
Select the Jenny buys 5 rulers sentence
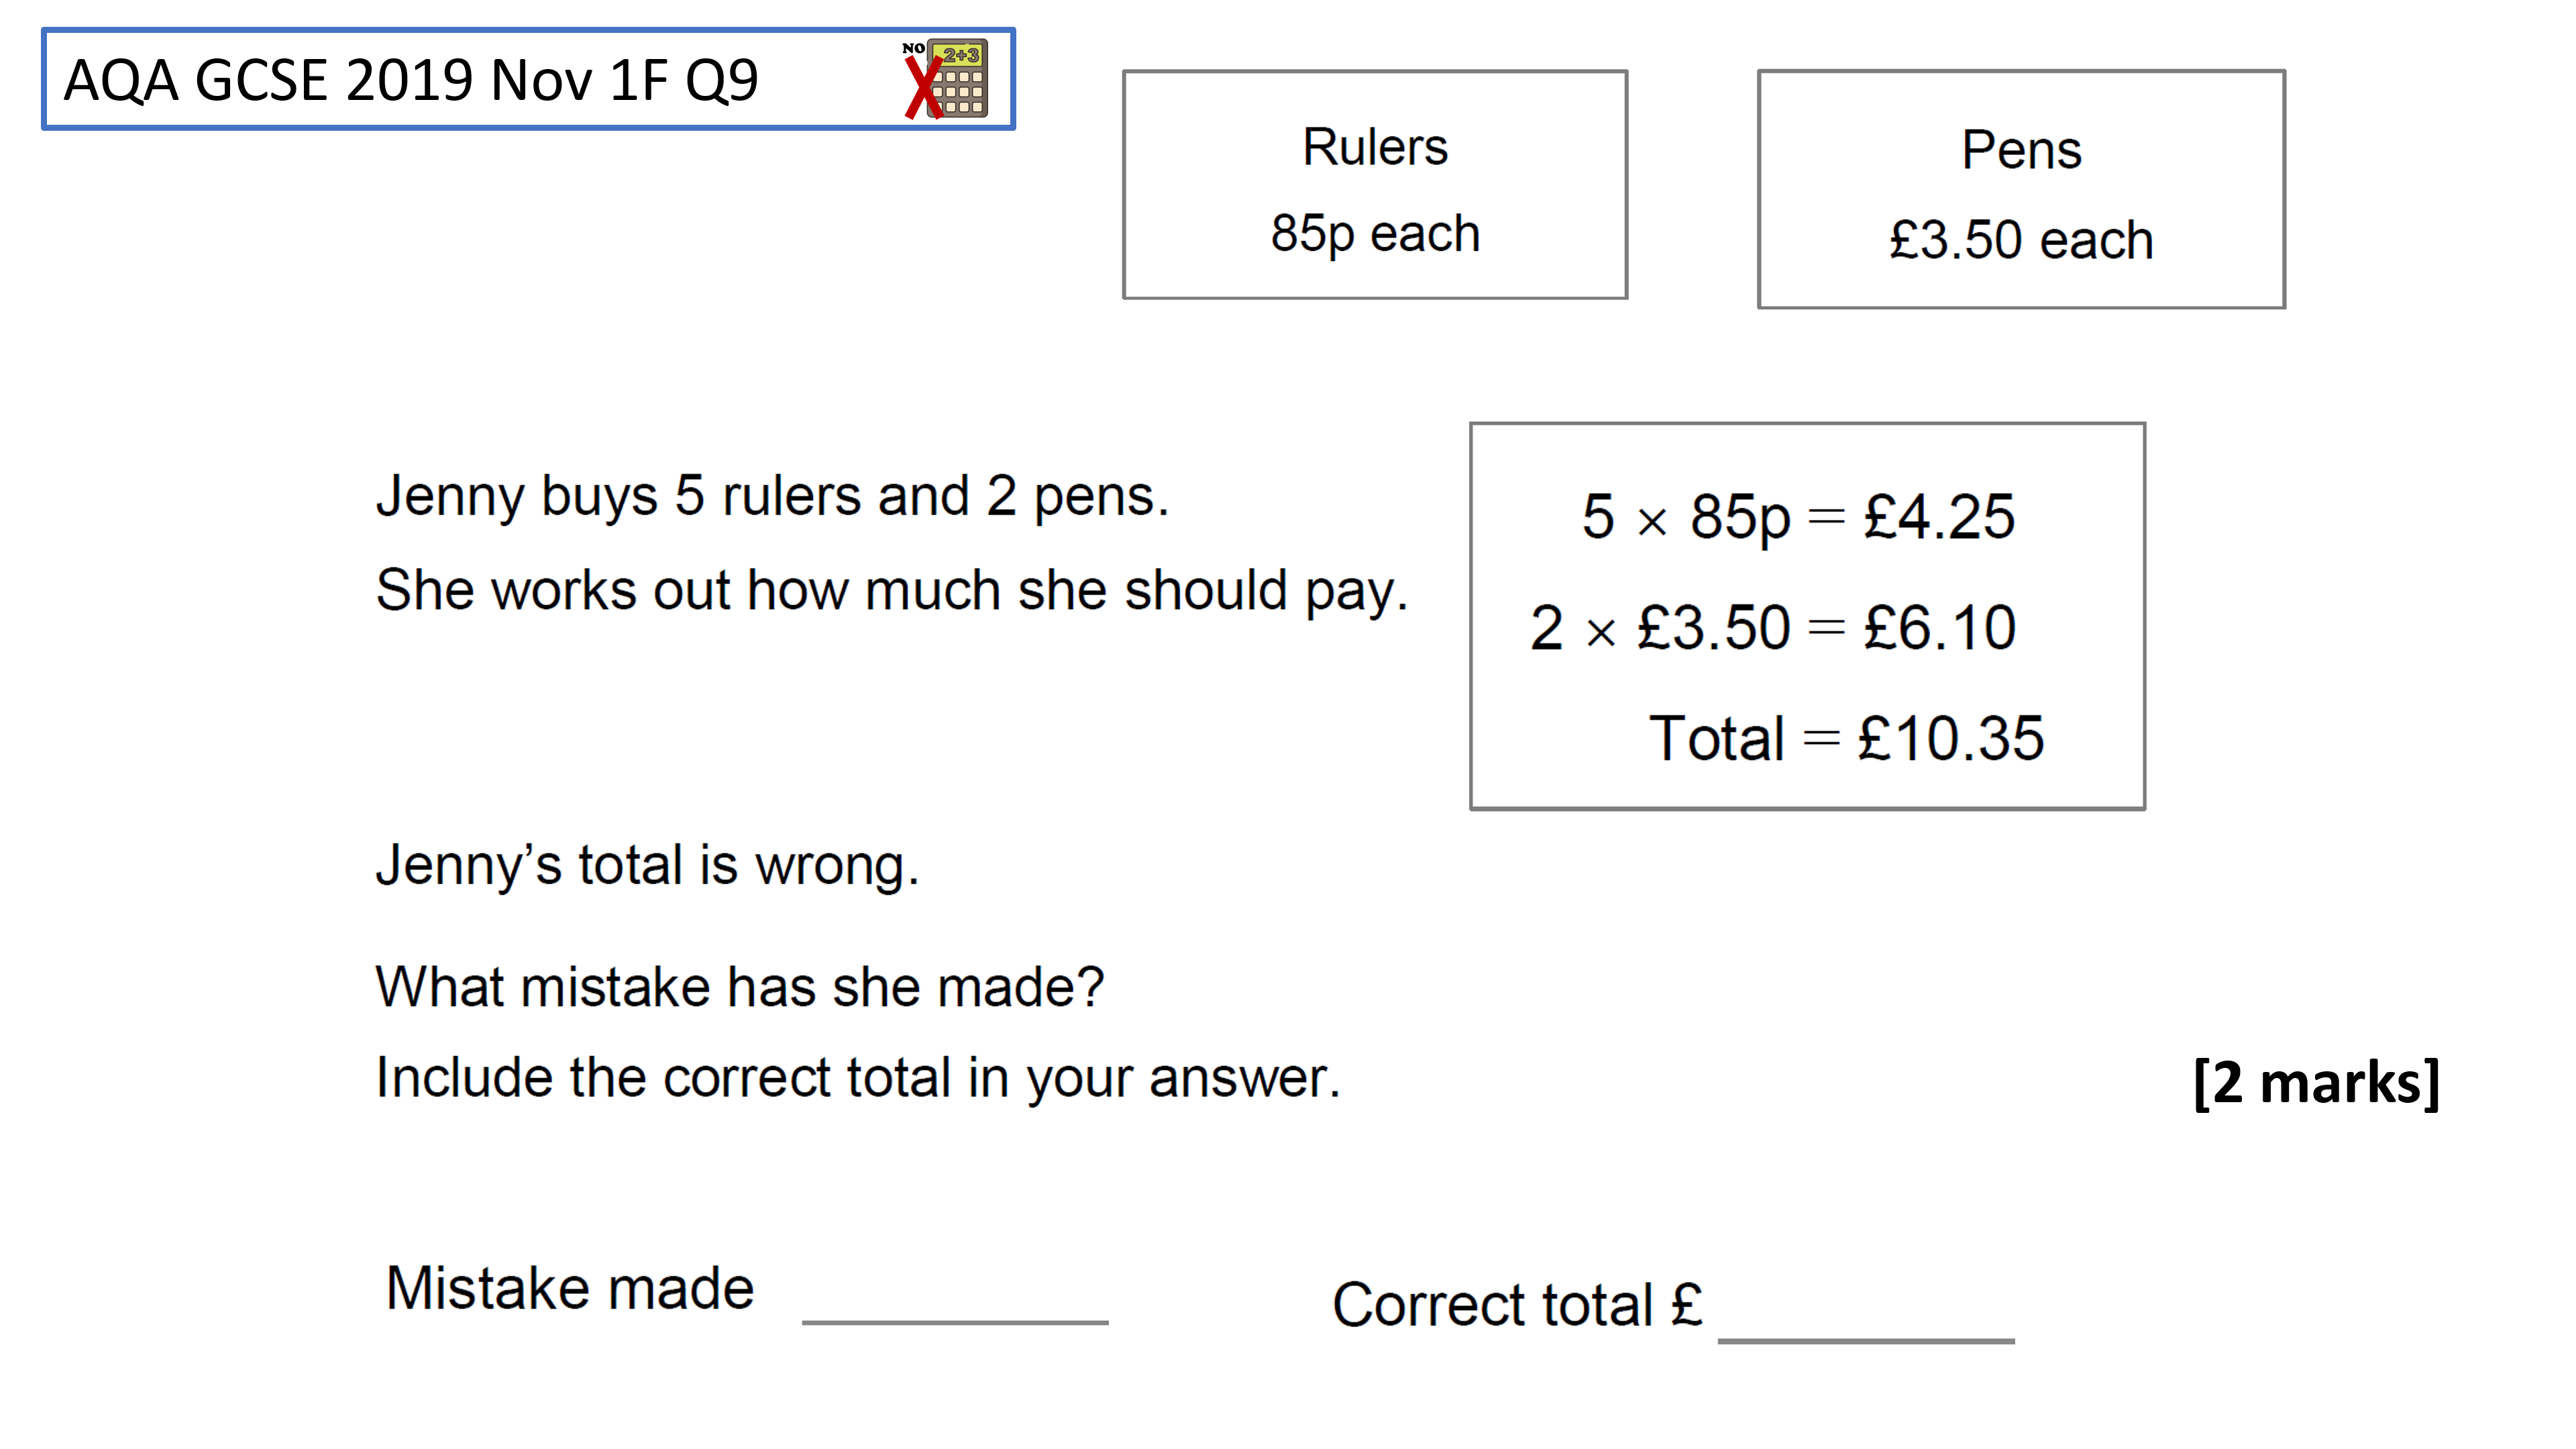click(x=772, y=497)
